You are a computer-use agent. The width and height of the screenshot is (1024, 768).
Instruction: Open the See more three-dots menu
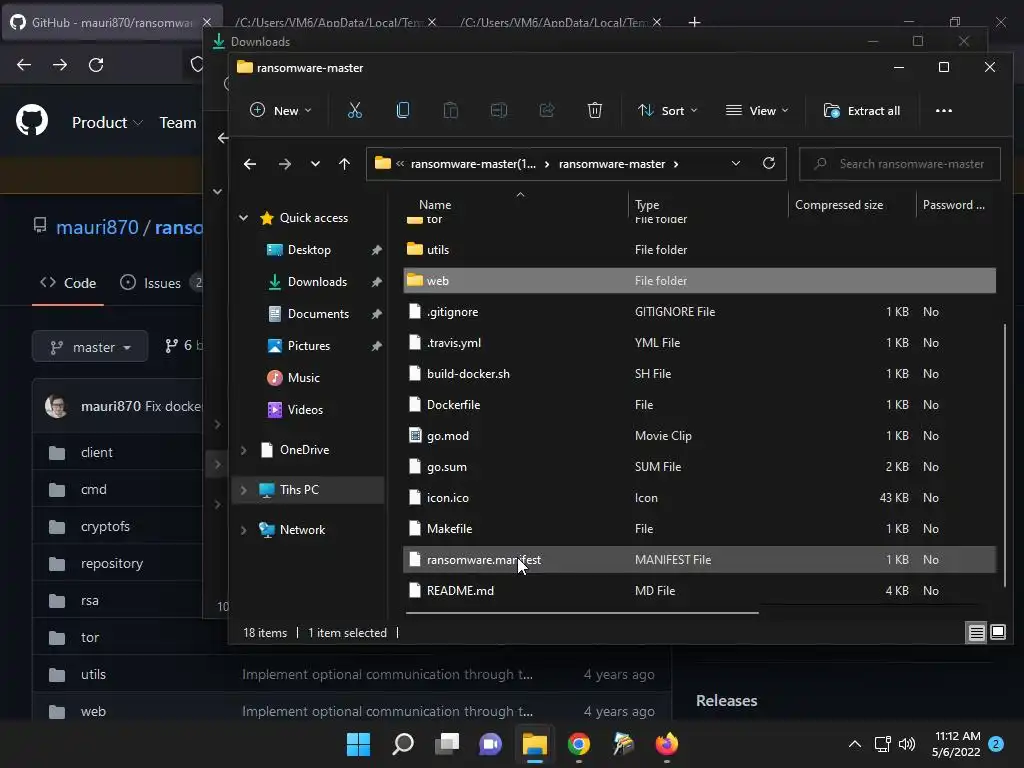tap(944, 110)
